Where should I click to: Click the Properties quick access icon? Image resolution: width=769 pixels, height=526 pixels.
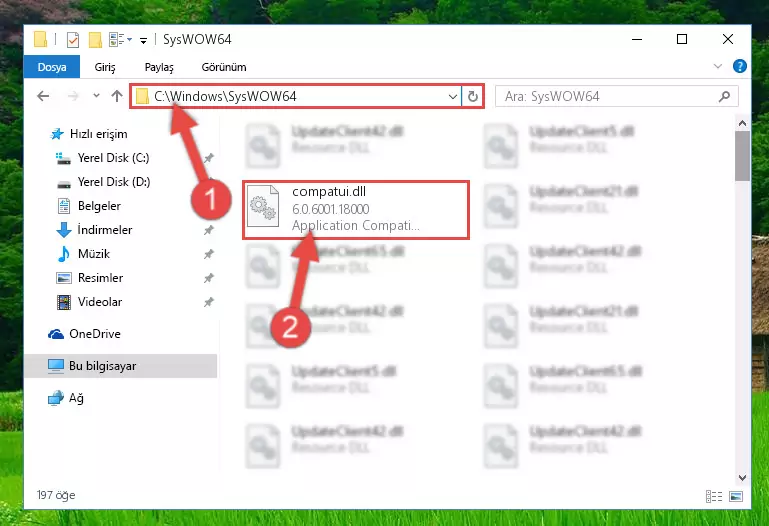pos(73,40)
